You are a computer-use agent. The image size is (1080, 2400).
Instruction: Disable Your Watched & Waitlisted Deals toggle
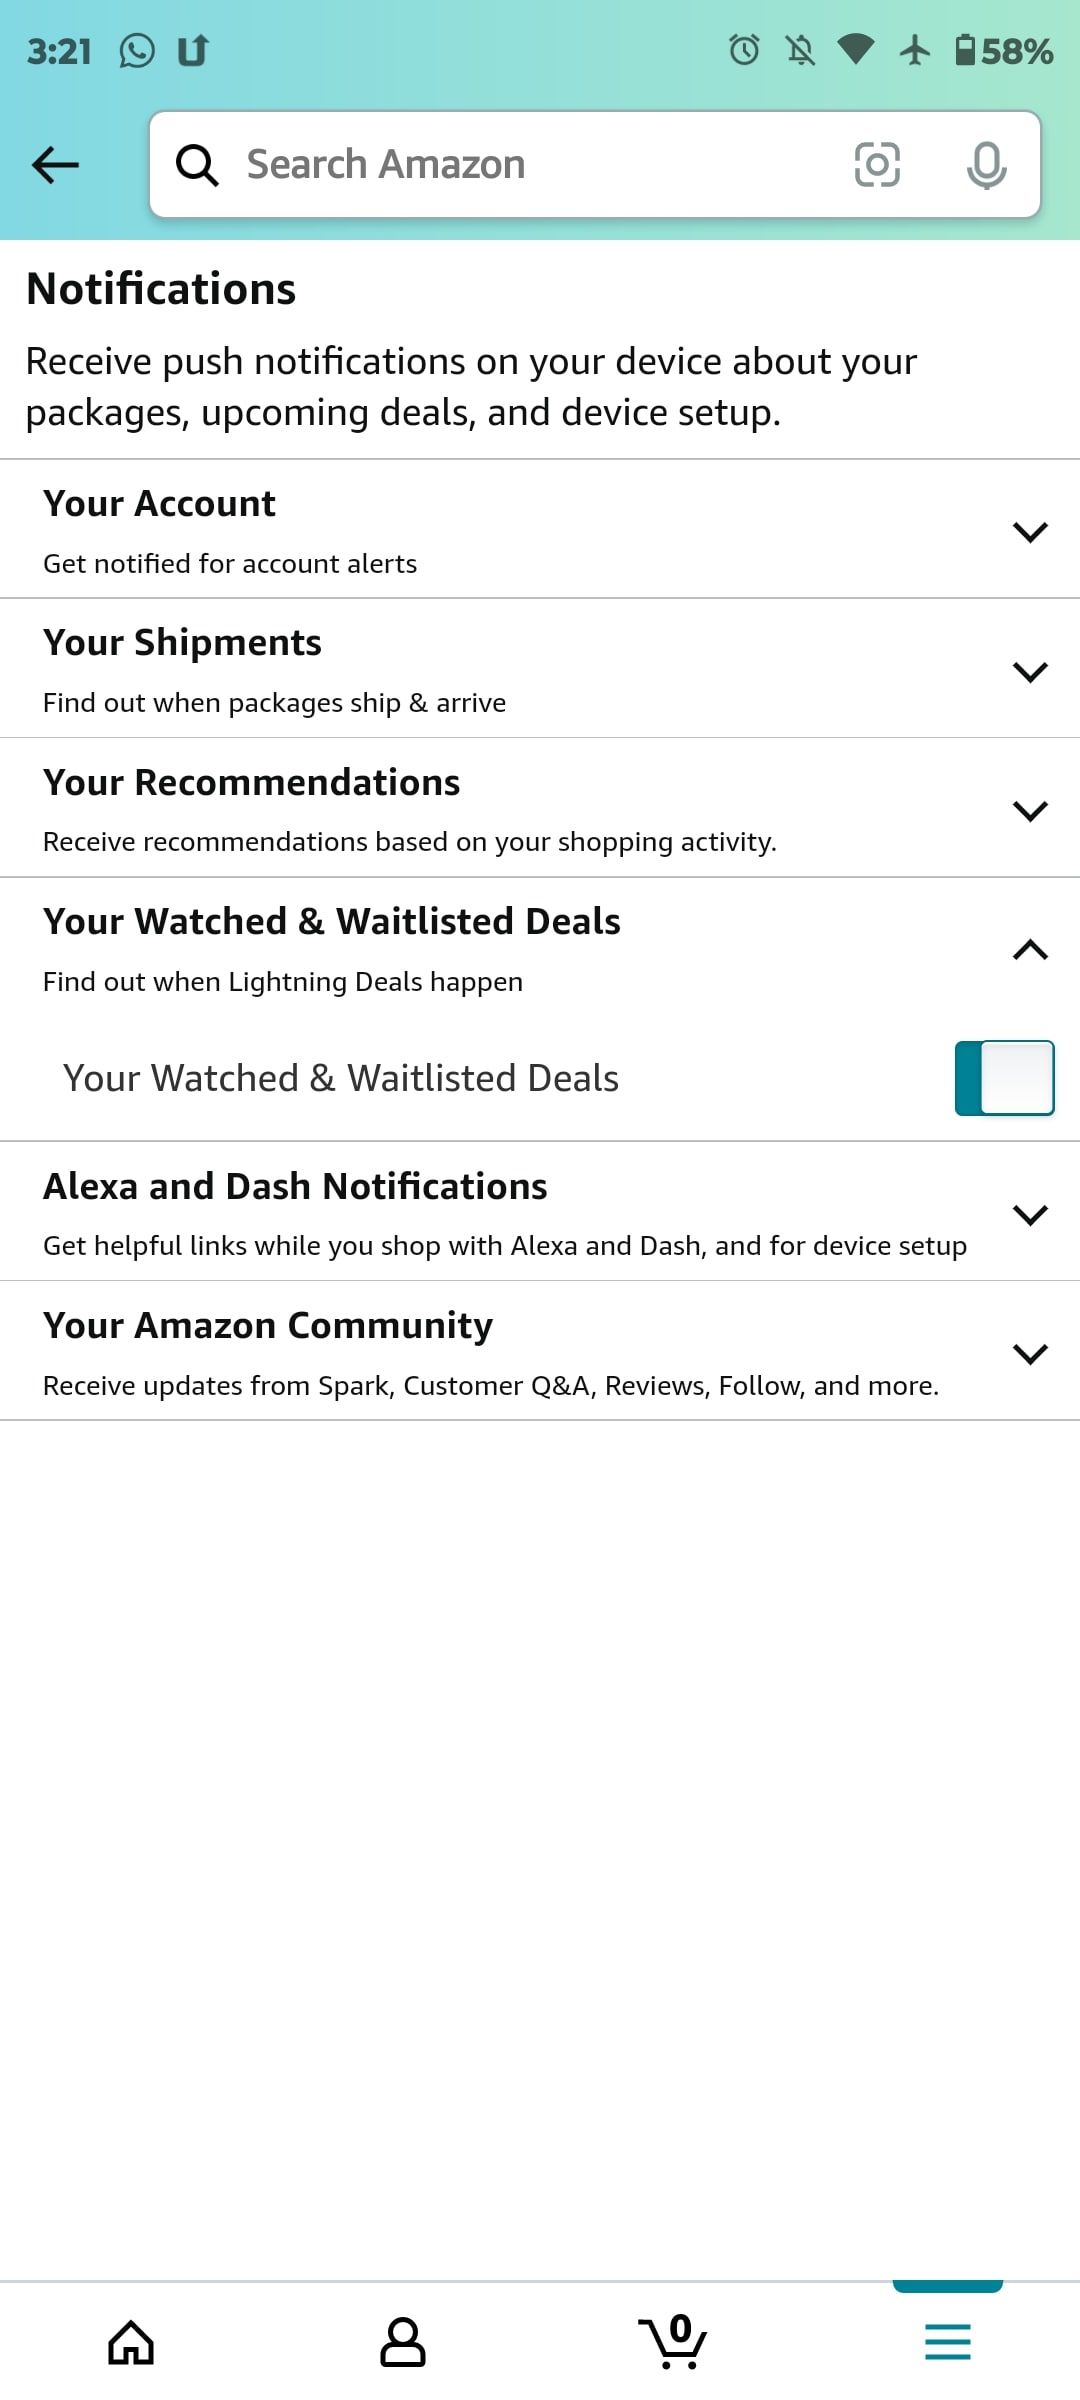click(x=1004, y=1078)
